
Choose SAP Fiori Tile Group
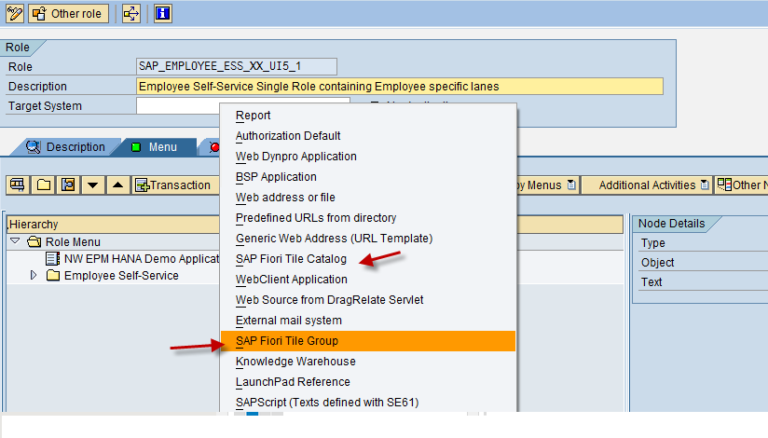click(x=368, y=341)
